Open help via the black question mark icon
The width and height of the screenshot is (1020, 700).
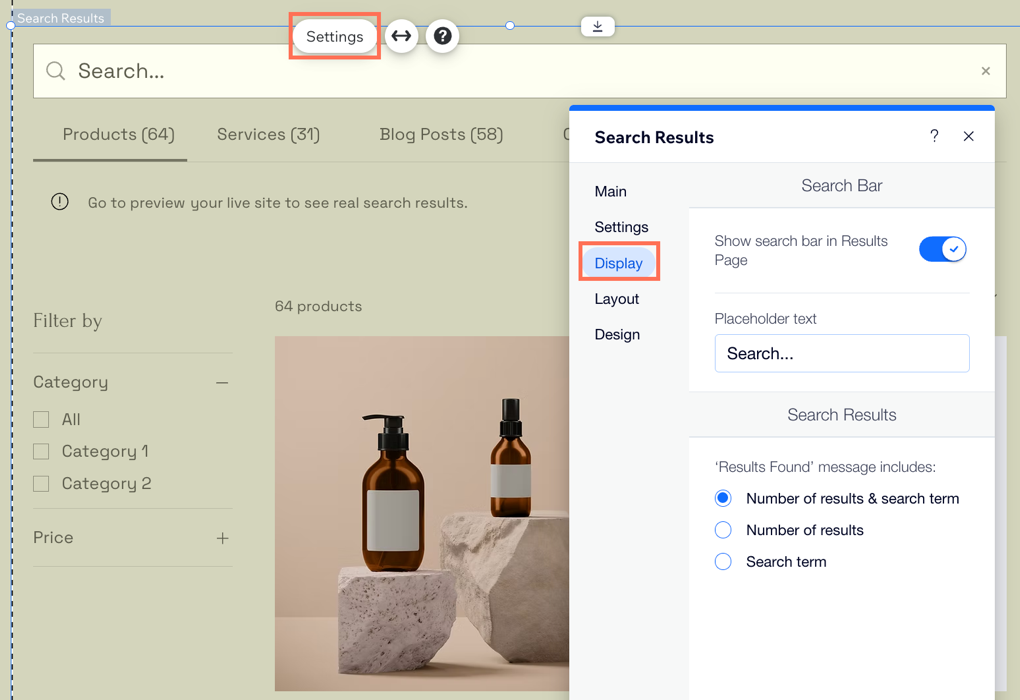pos(442,36)
